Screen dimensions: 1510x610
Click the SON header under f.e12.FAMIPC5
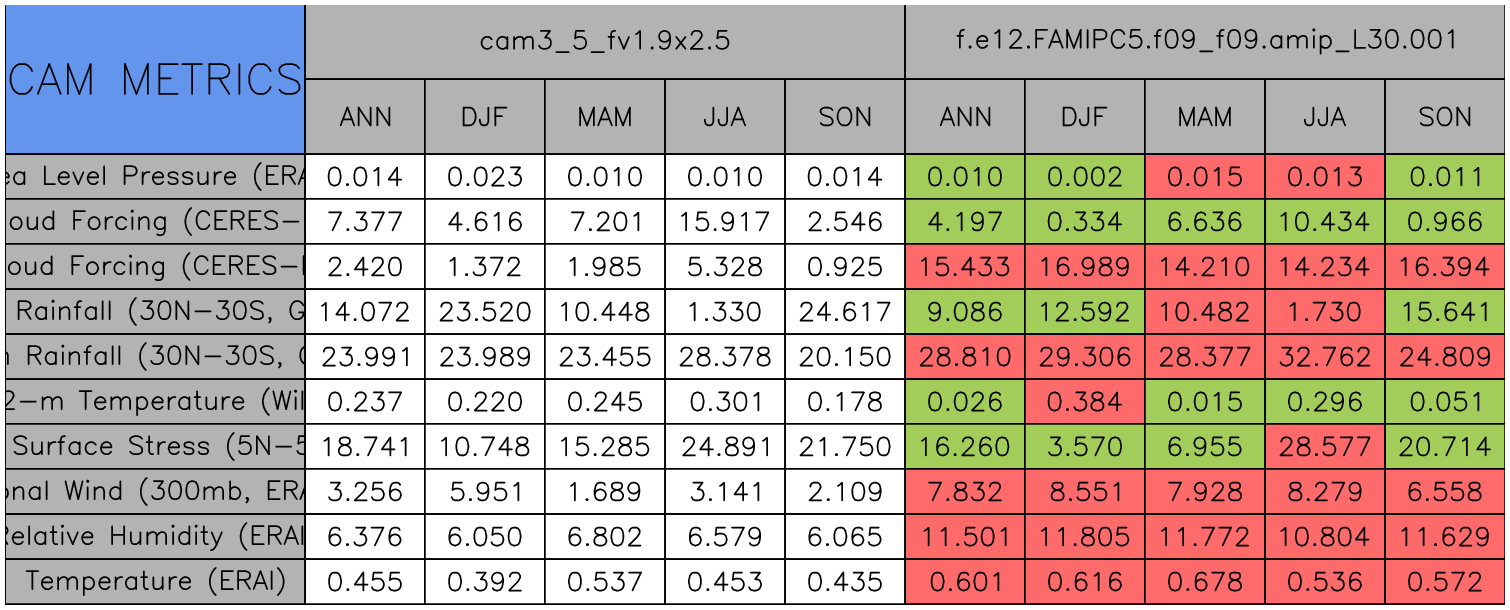point(1445,117)
